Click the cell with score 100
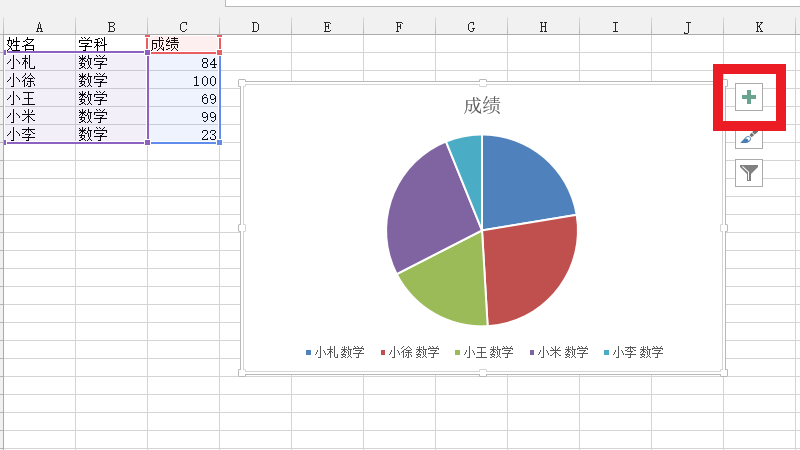This screenshot has height=450, width=800. tap(184, 81)
